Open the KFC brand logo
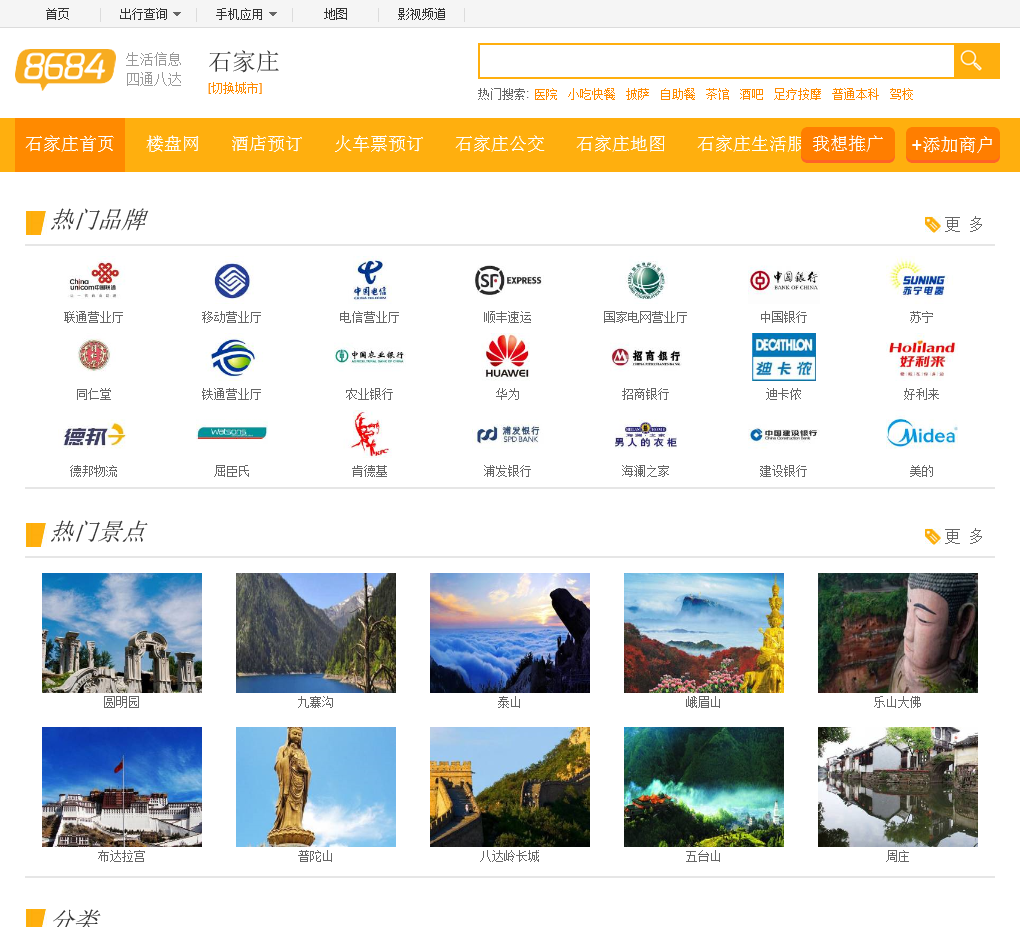Viewport: 1020px width, 927px height. point(369,435)
